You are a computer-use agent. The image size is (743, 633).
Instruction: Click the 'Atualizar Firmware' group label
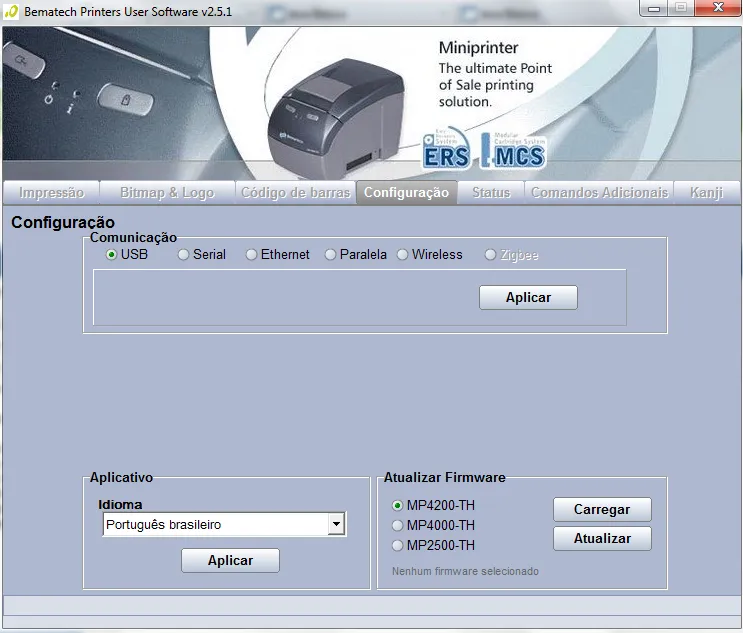(444, 477)
